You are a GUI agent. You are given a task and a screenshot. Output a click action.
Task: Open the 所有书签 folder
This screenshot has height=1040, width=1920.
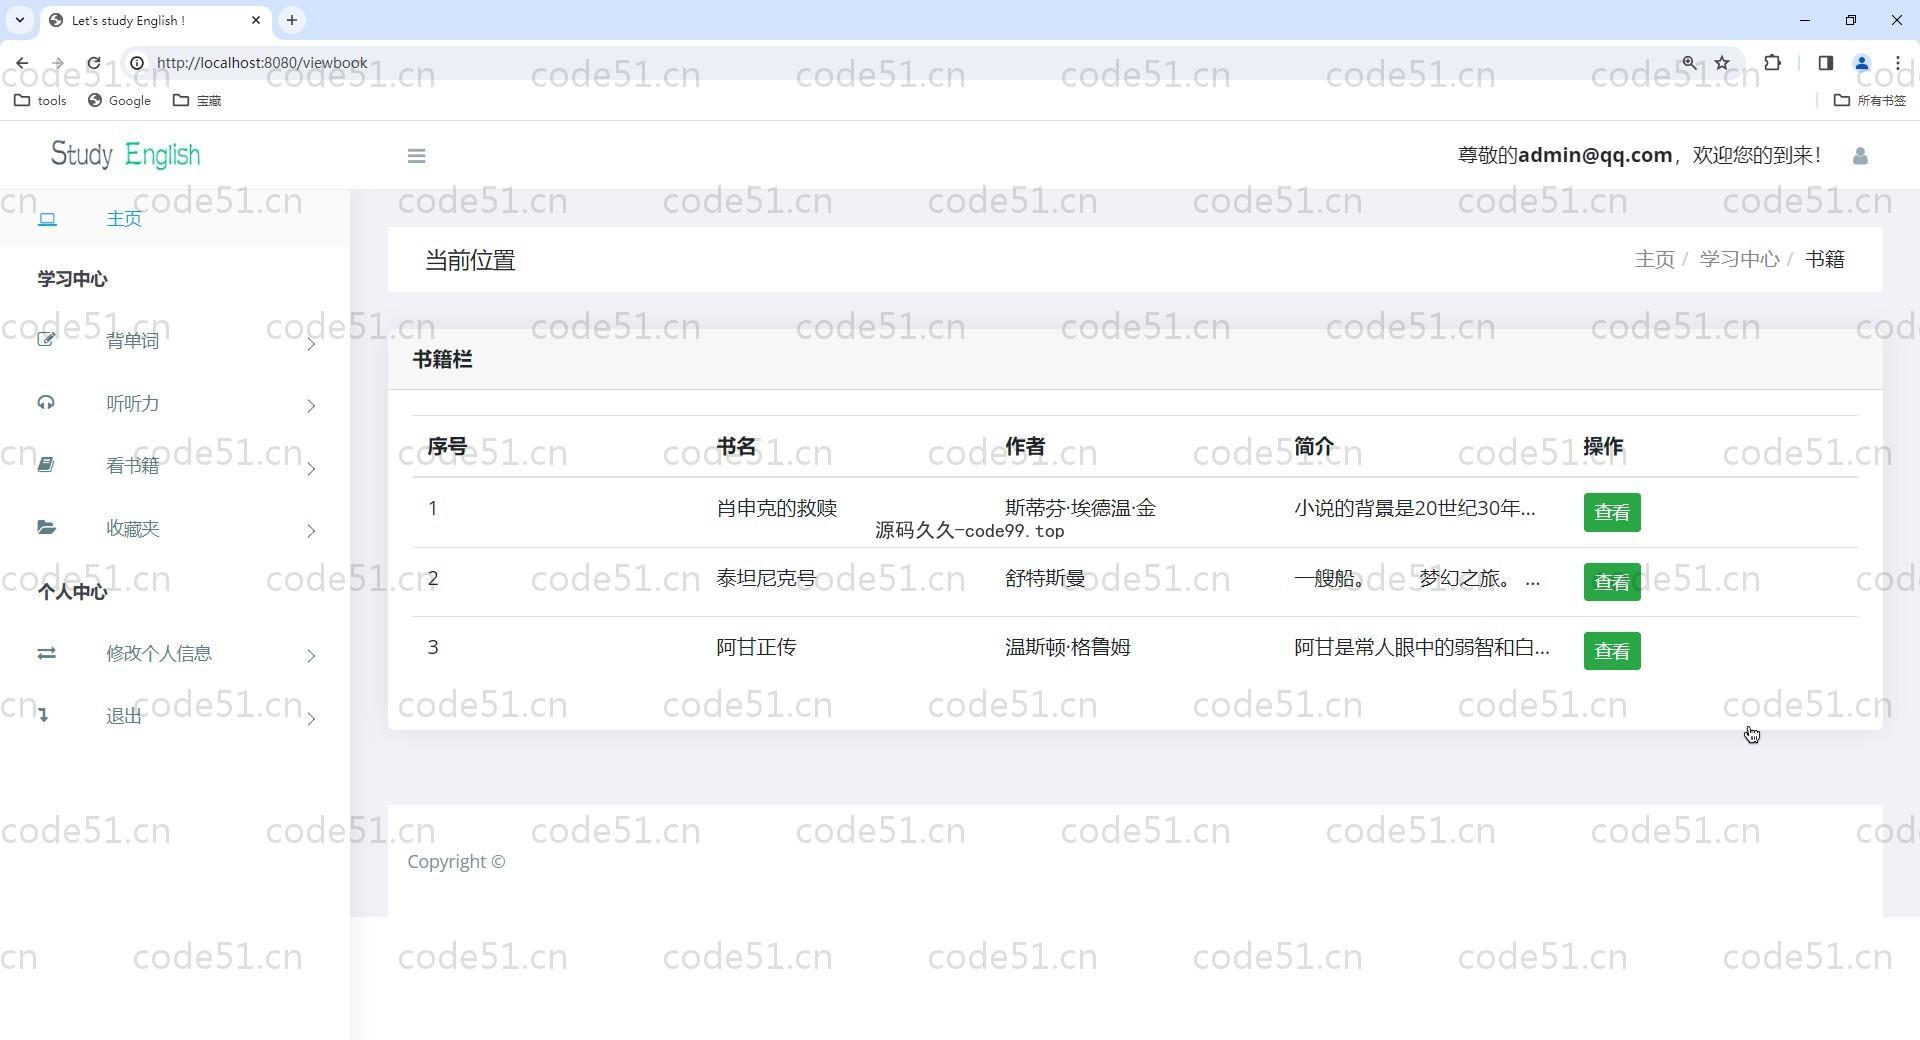(x=1869, y=100)
